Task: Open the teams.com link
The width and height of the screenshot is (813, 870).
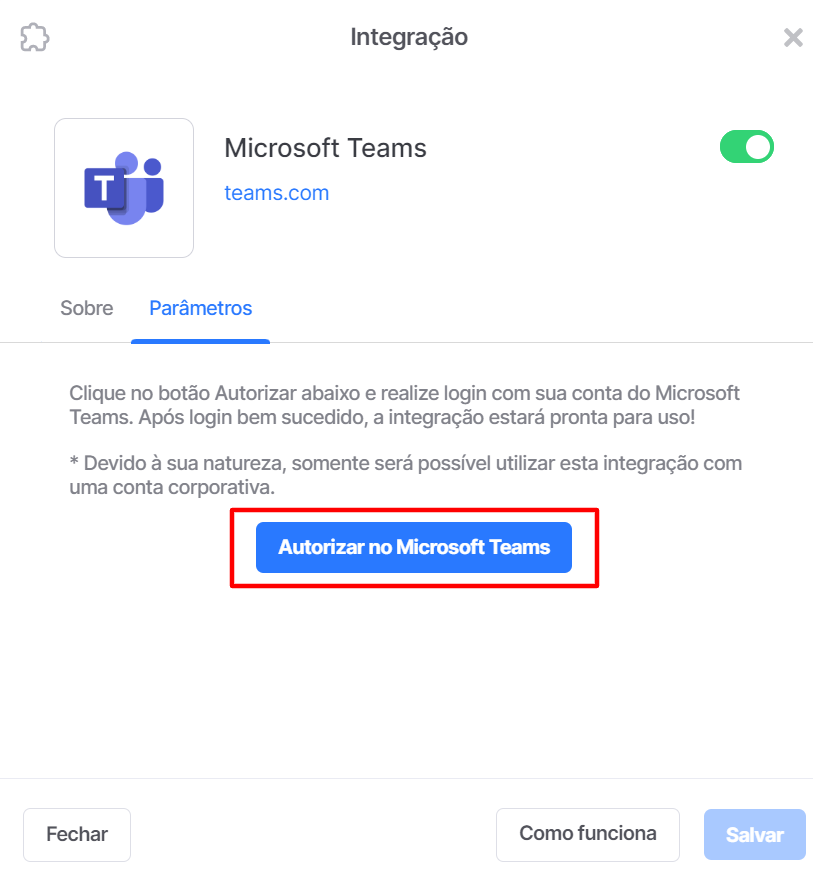Action: click(276, 193)
